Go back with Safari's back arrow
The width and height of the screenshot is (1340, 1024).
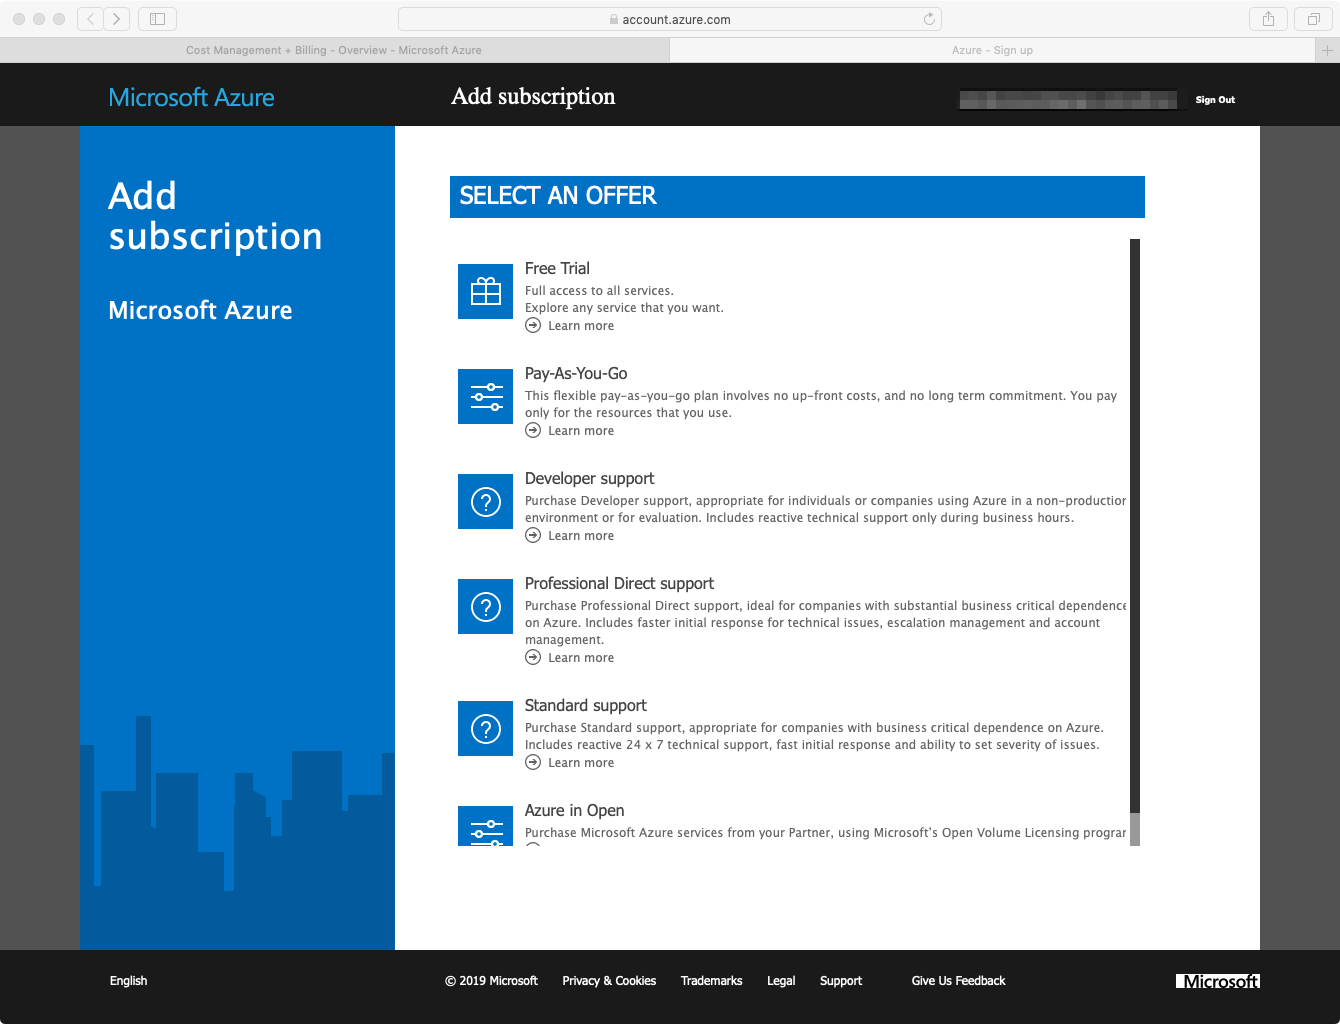[x=91, y=19]
